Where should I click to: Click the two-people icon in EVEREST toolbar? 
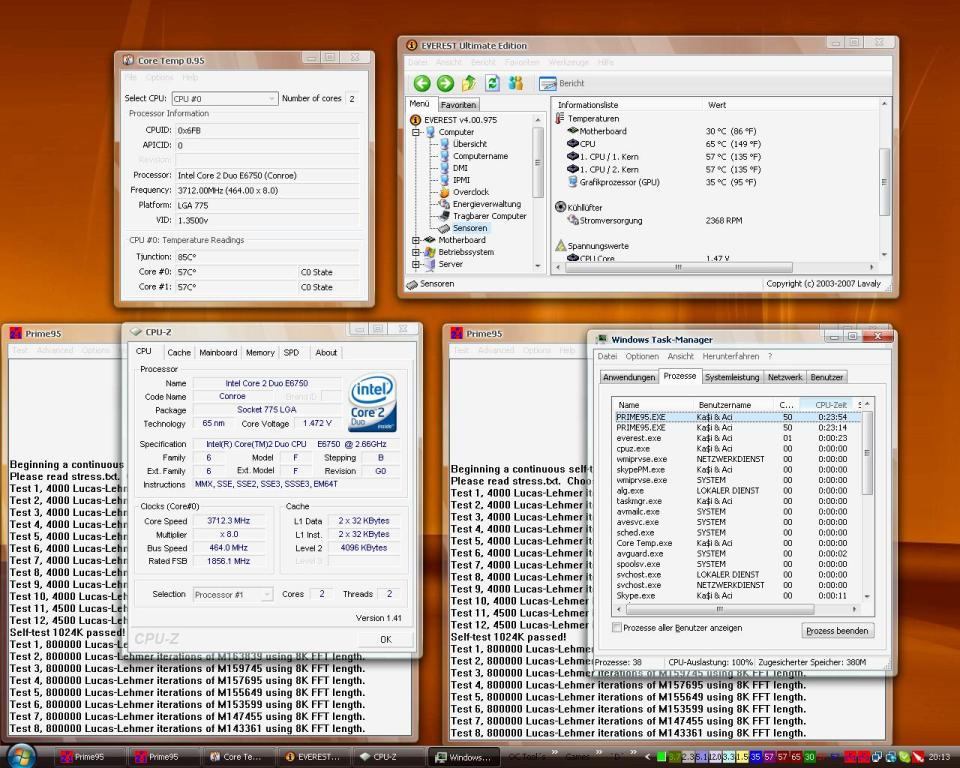(516, 83)
